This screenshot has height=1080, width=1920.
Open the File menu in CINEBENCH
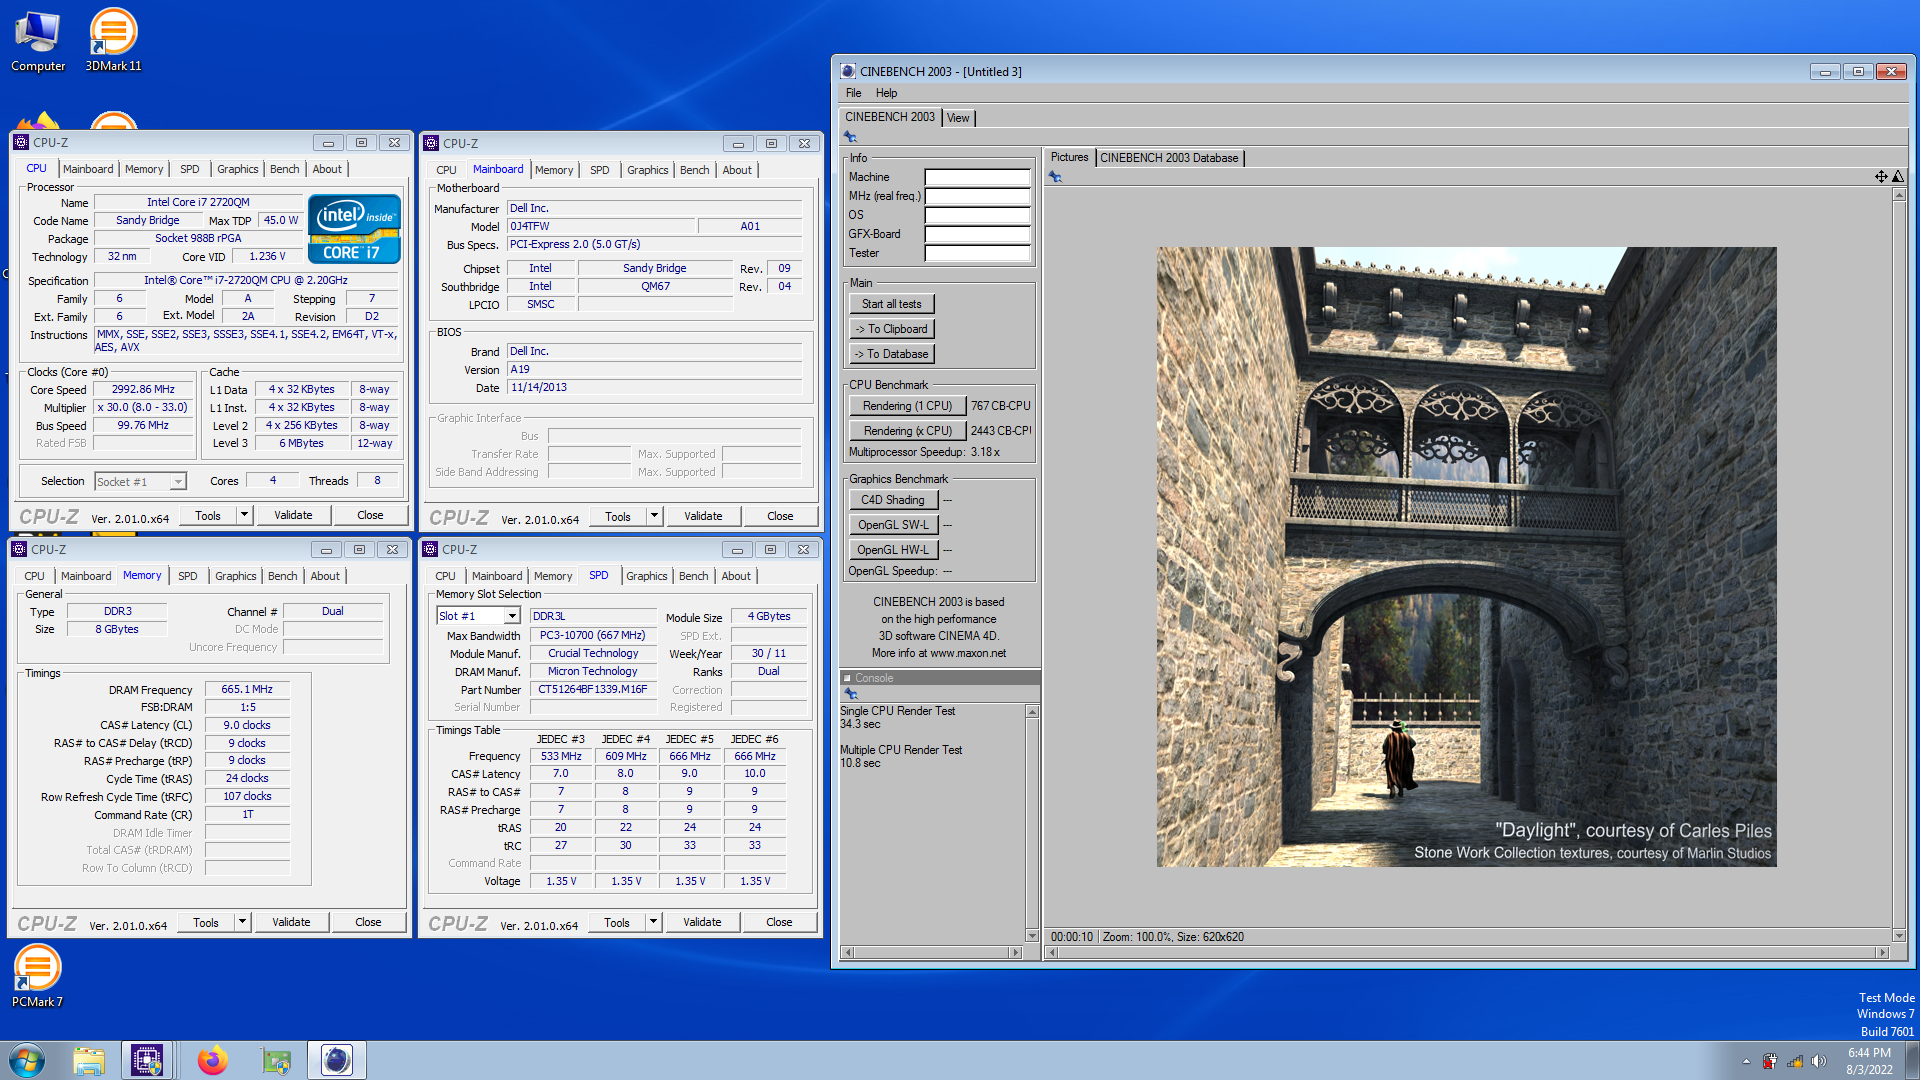[853, 93]
